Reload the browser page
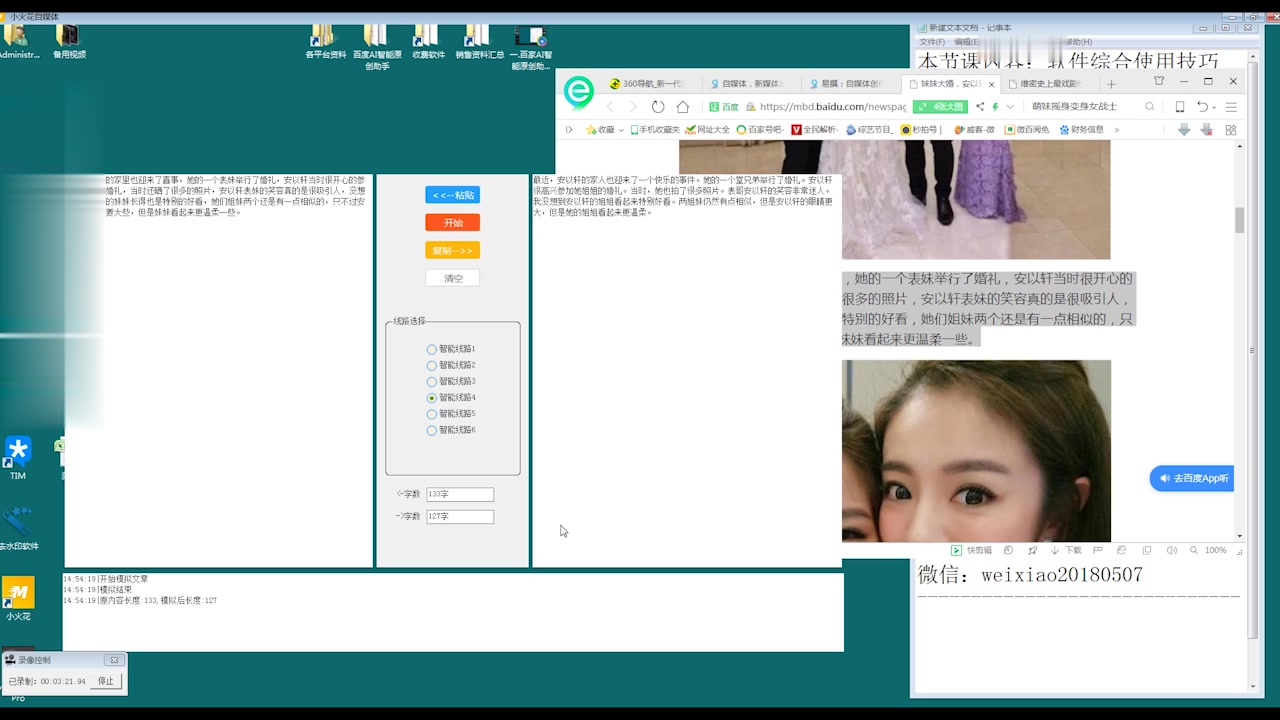 pos(658,106)
